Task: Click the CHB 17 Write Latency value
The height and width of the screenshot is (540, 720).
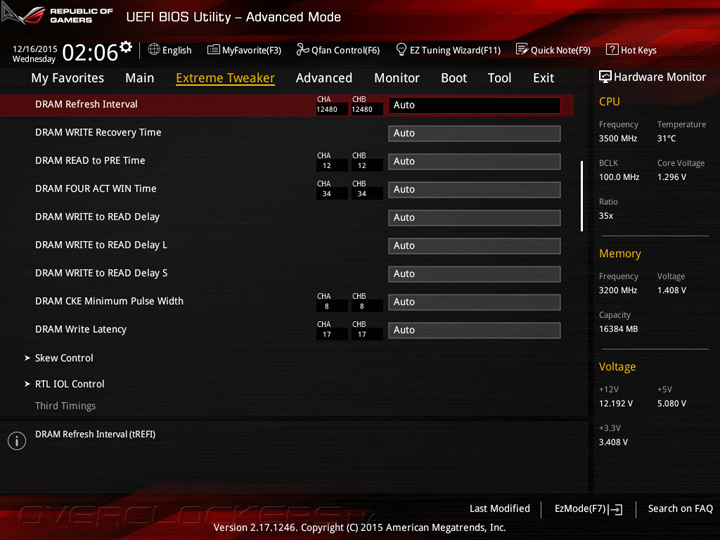Action: tap(362, 334)
